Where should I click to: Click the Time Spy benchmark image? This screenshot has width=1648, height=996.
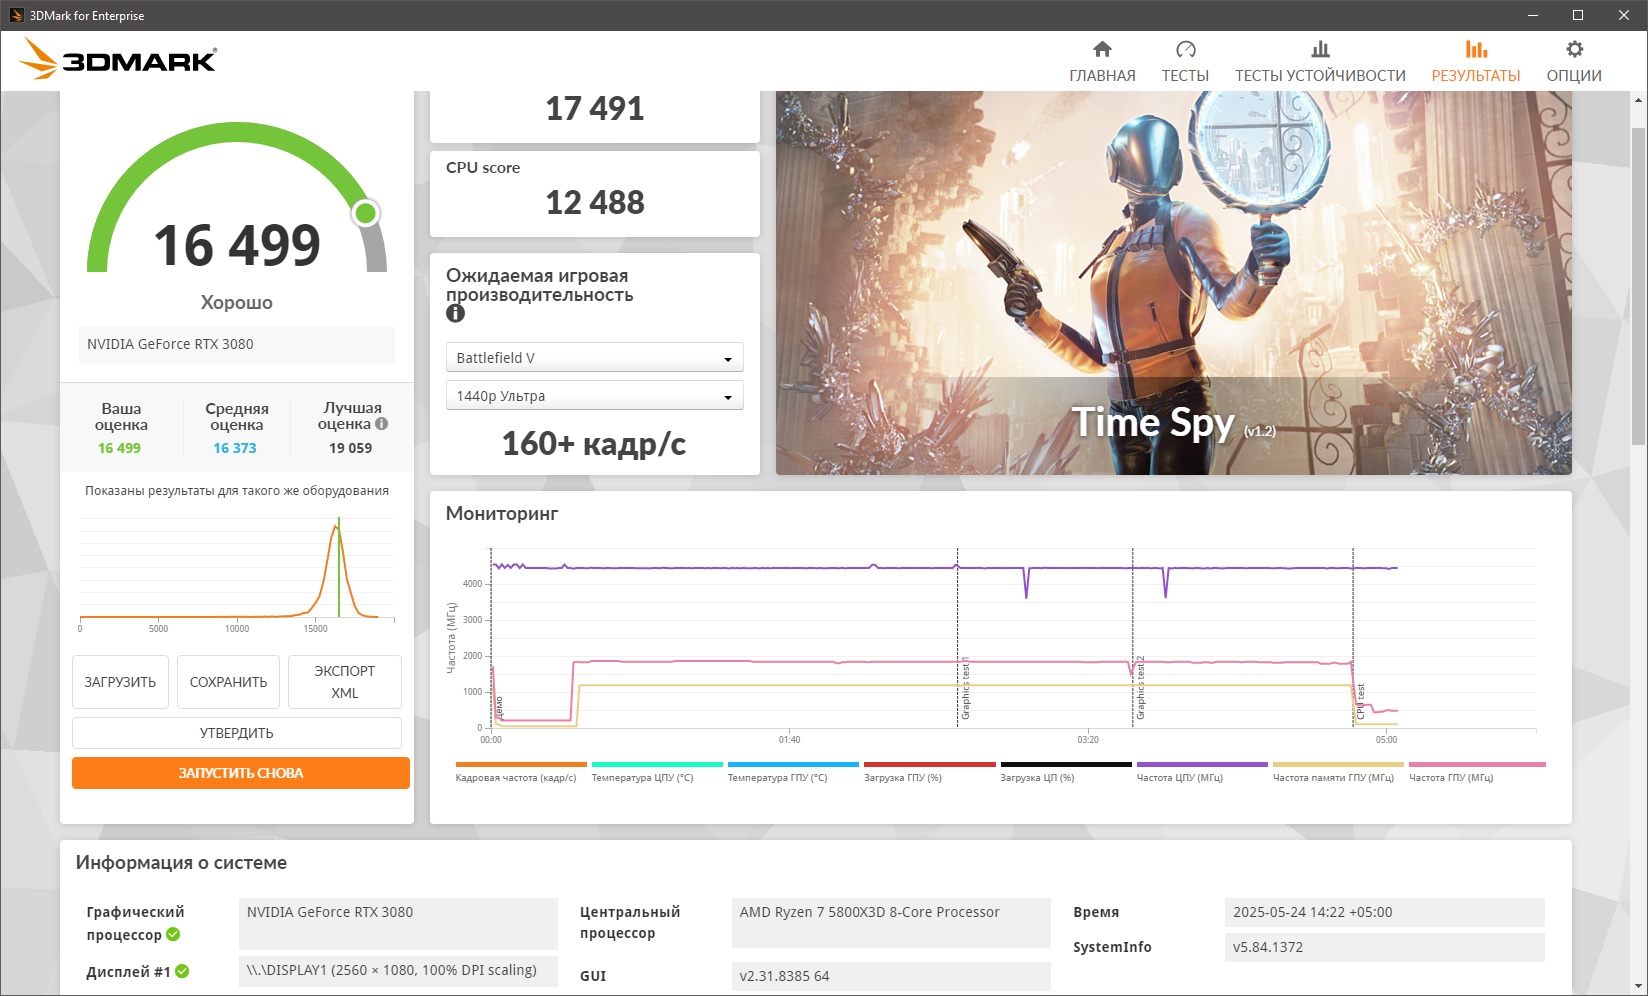1174,283
